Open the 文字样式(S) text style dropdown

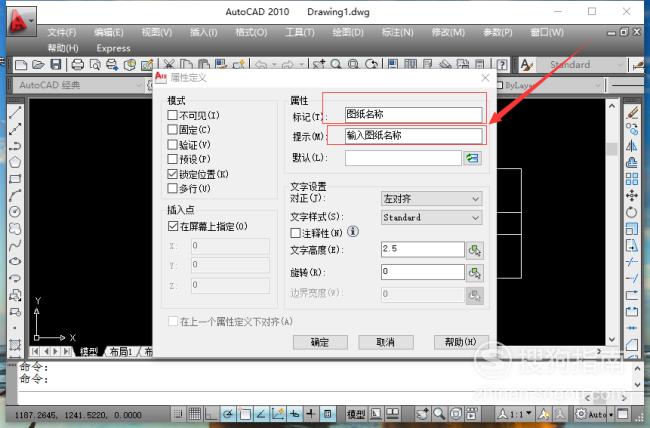(432, 217)
